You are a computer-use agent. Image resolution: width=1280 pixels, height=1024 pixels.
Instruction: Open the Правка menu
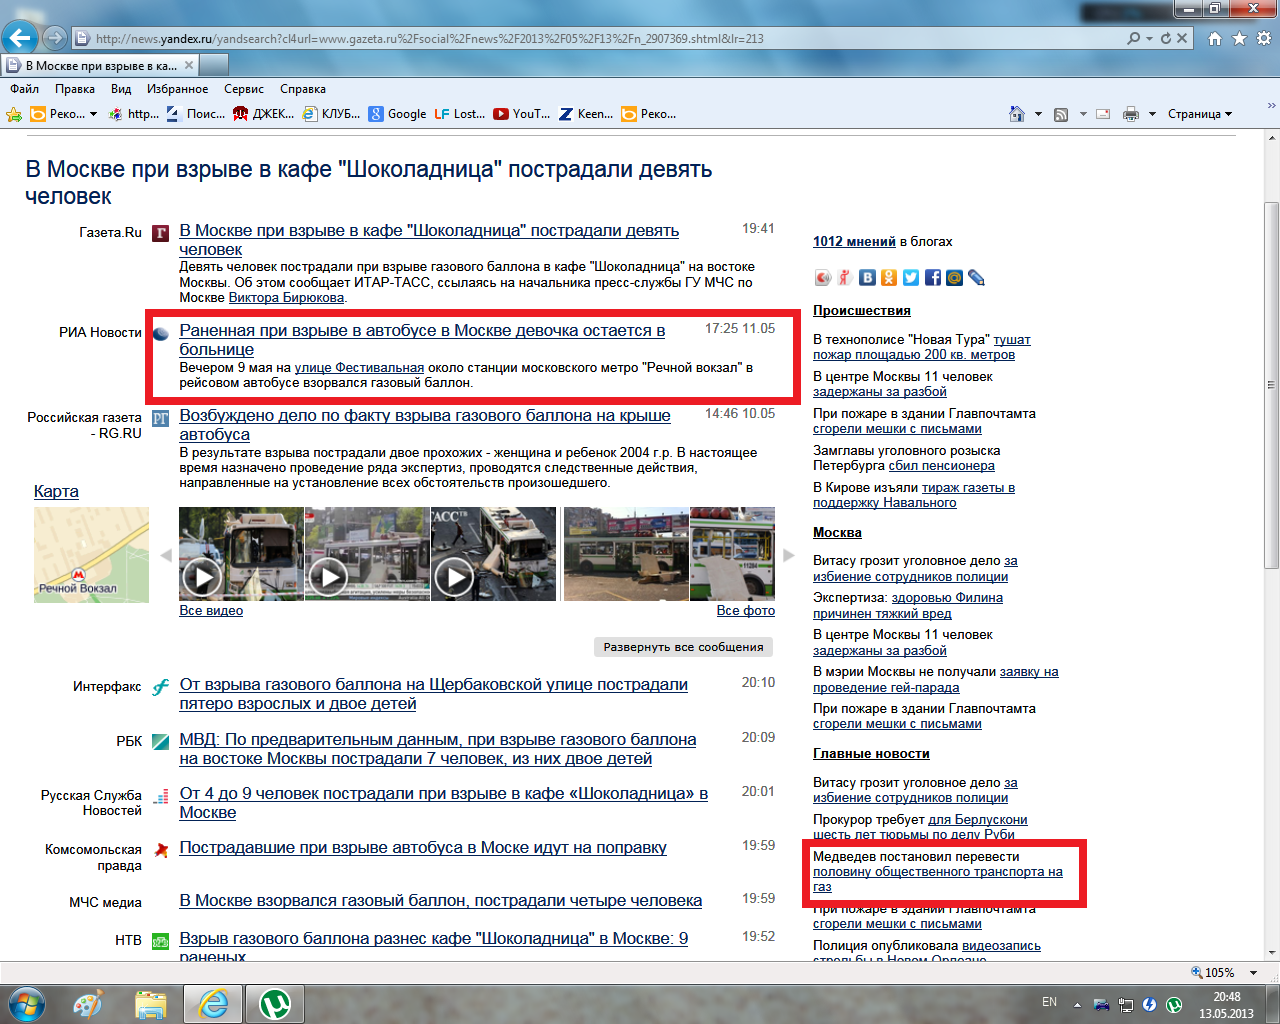75,89
